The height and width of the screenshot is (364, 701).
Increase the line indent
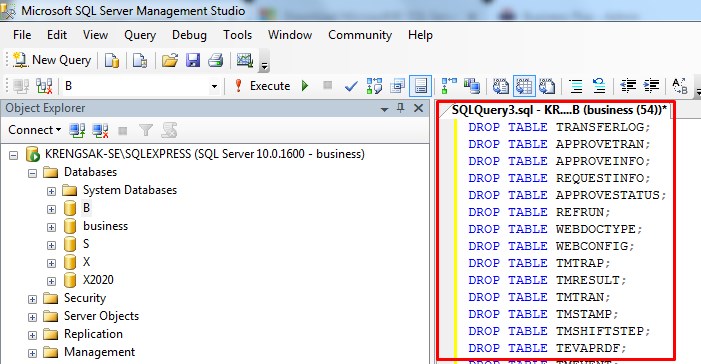coord(651,86)
